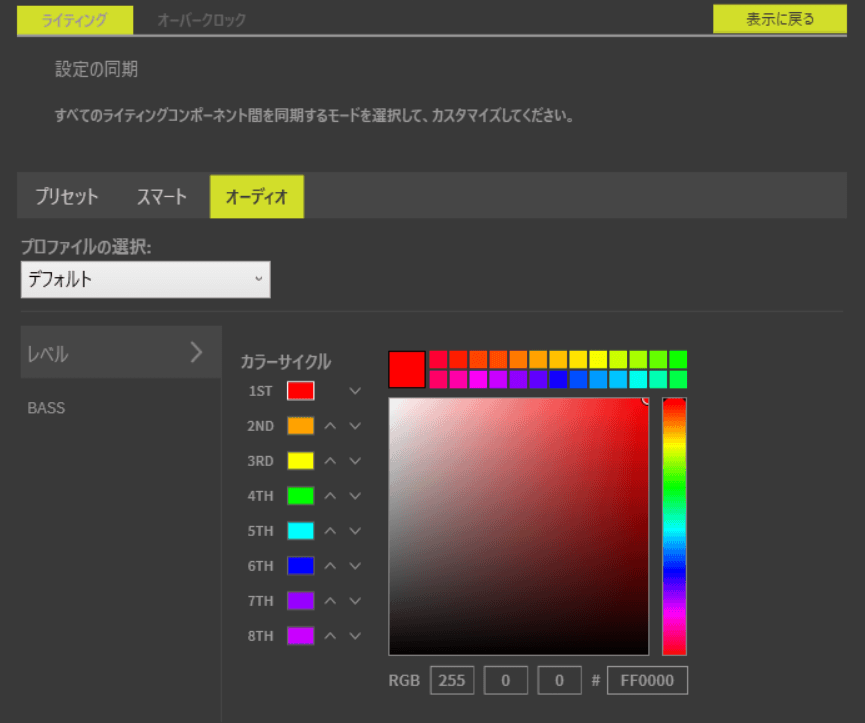Click the vertical hue spectrum bar
Viewport: 865px width, 723px height.
(674, 525)
